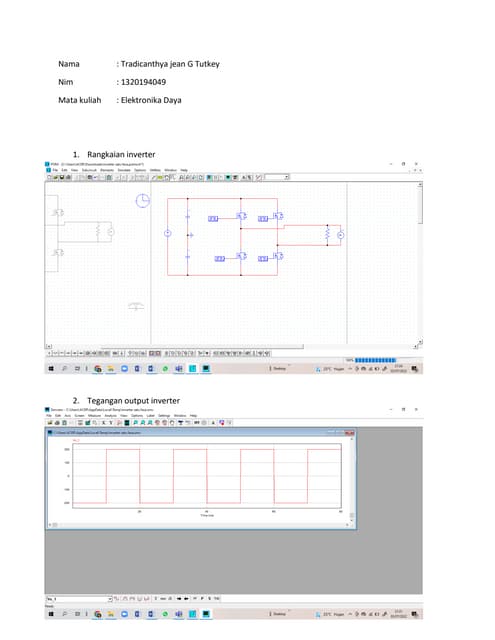
Task: Select the DC voltage source in circuit
Action: coord(168,233)
